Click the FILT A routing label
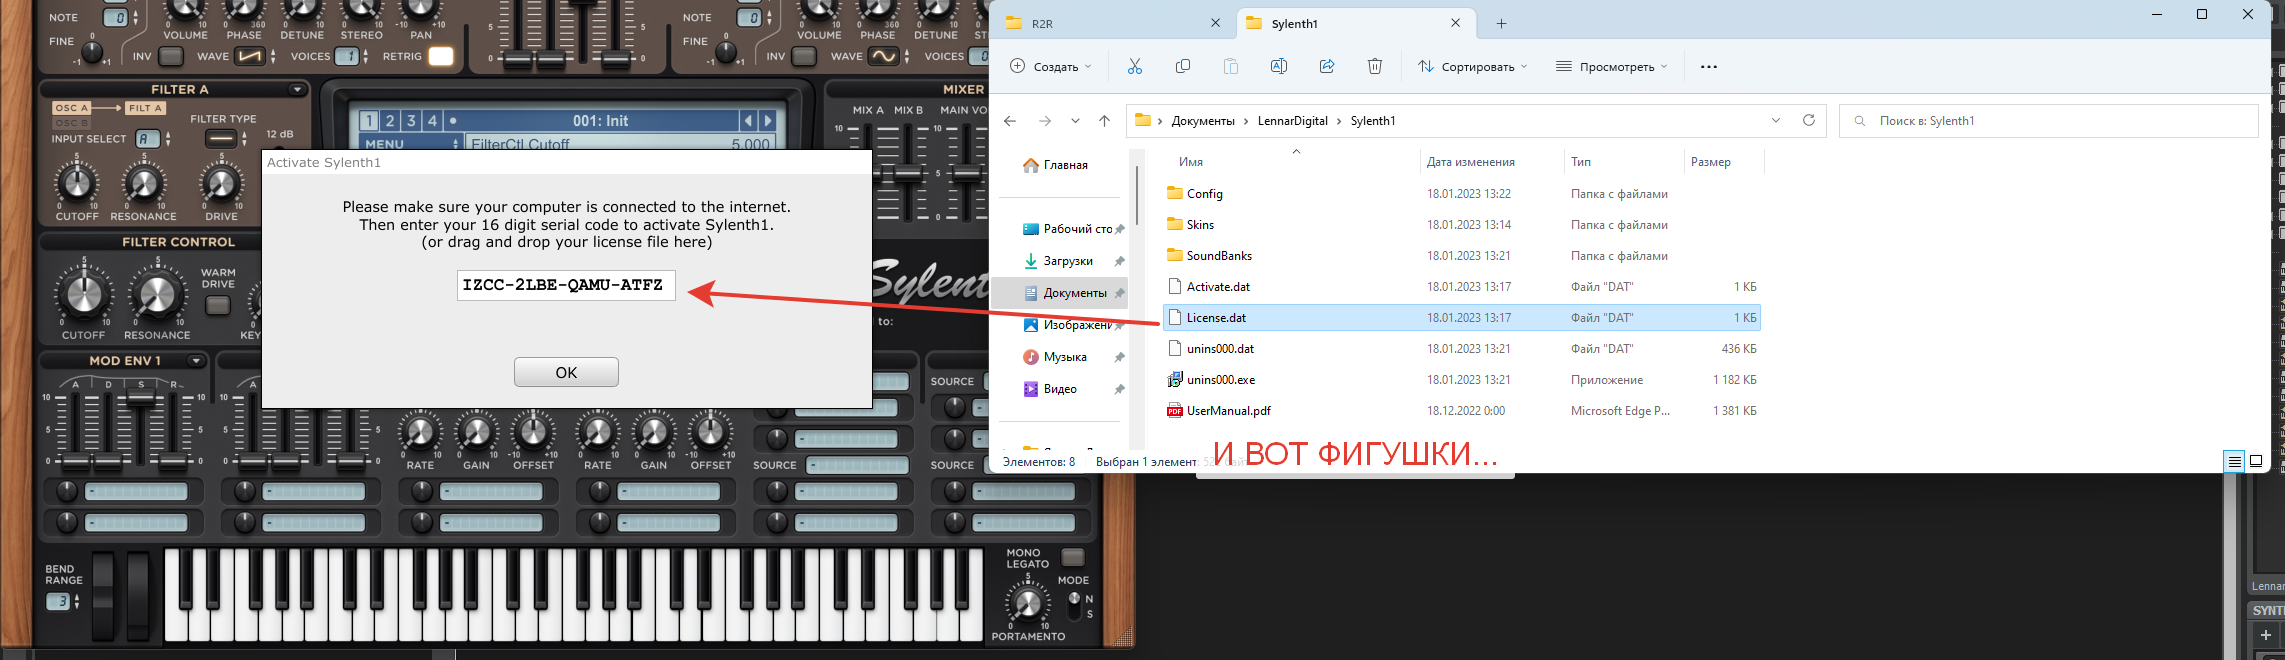The height and width of the screenshot is (660, 2285). point(146,108)
